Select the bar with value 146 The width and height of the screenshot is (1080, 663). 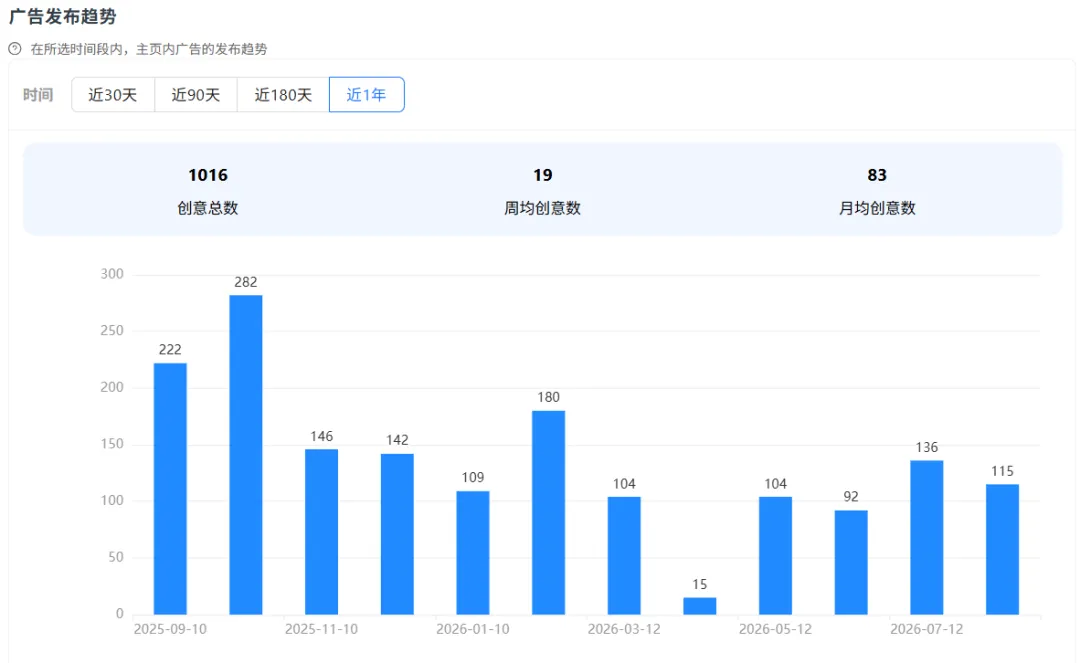pyautogui.click(x=322, y=532)
